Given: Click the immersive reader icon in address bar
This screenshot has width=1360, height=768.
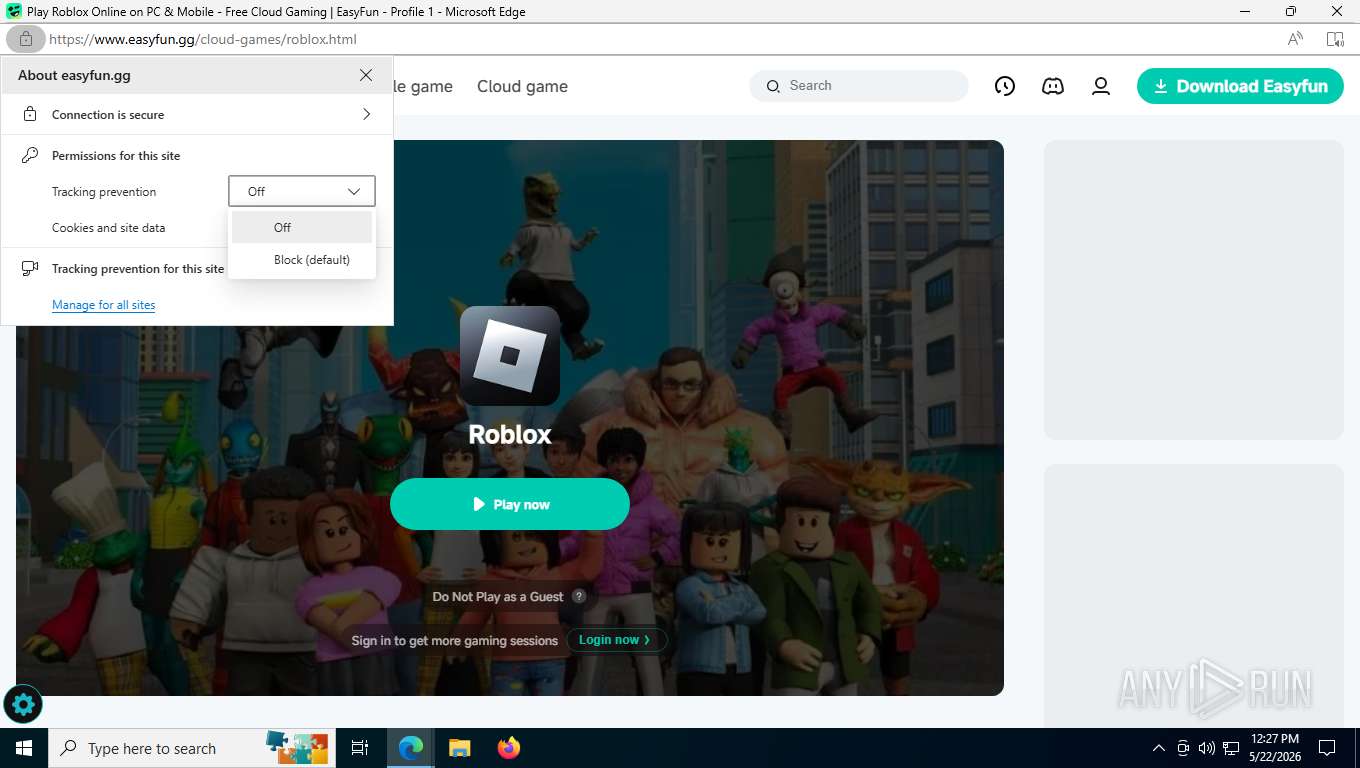Looking at the screenshot, I should point(1335,39).
